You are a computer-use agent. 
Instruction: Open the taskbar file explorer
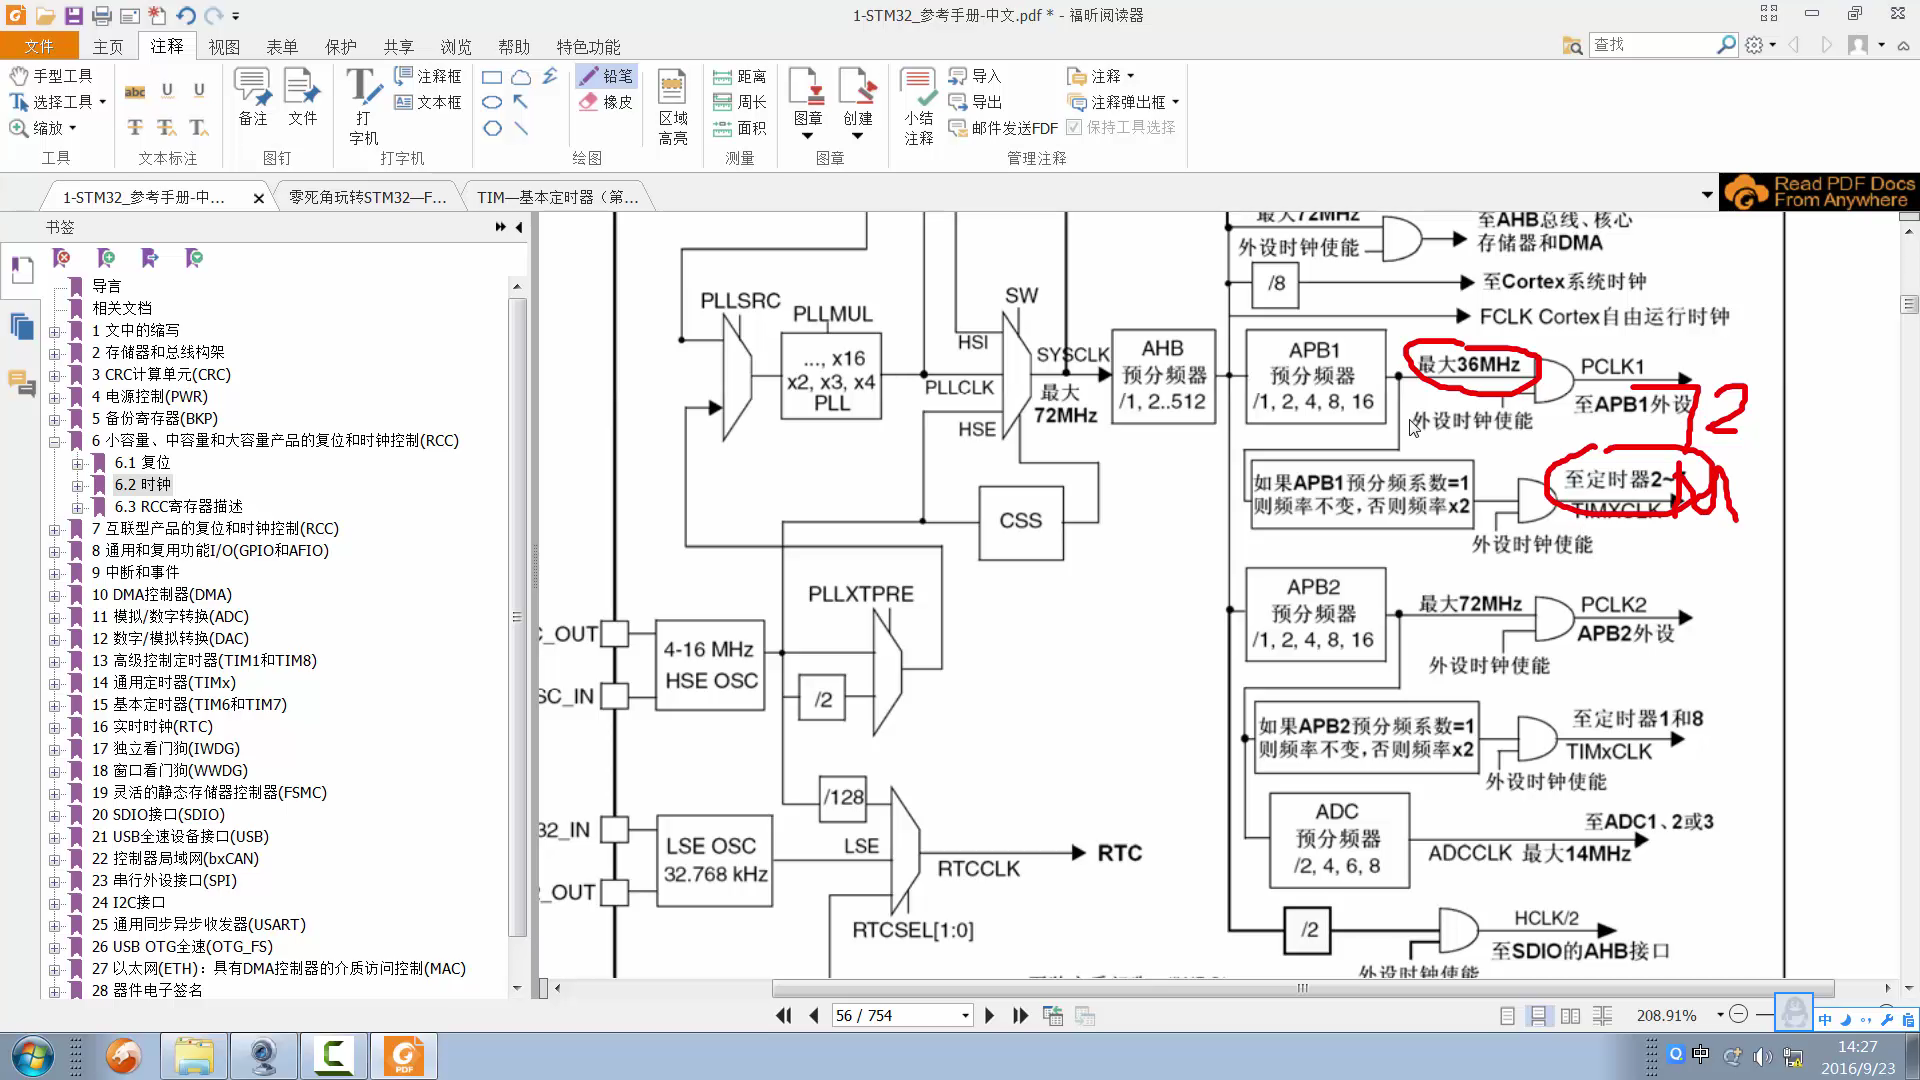coord(194,1057)
